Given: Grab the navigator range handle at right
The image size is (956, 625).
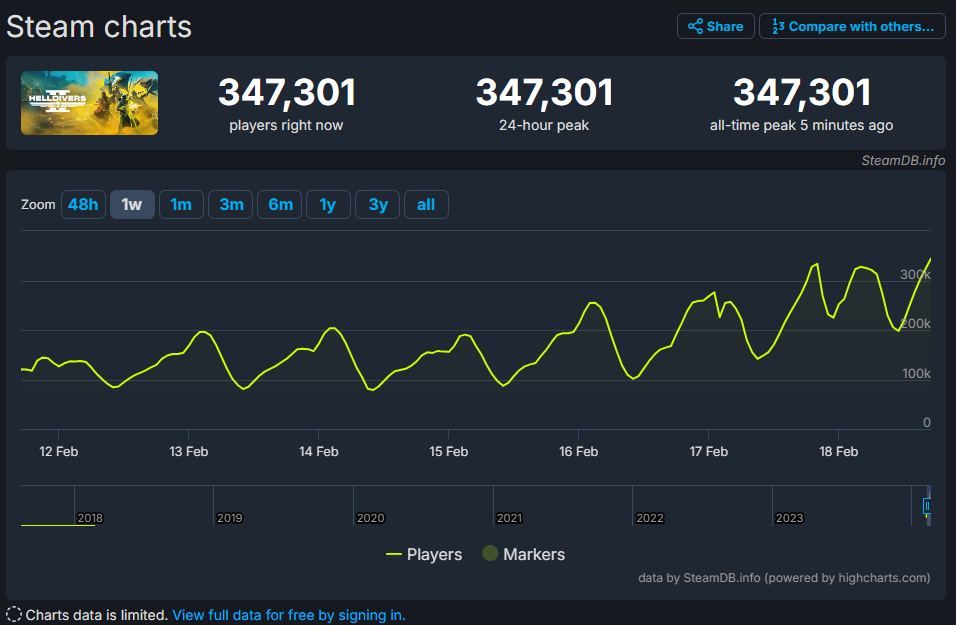Looking at the screenshot, I should click(x=927, y=505).
